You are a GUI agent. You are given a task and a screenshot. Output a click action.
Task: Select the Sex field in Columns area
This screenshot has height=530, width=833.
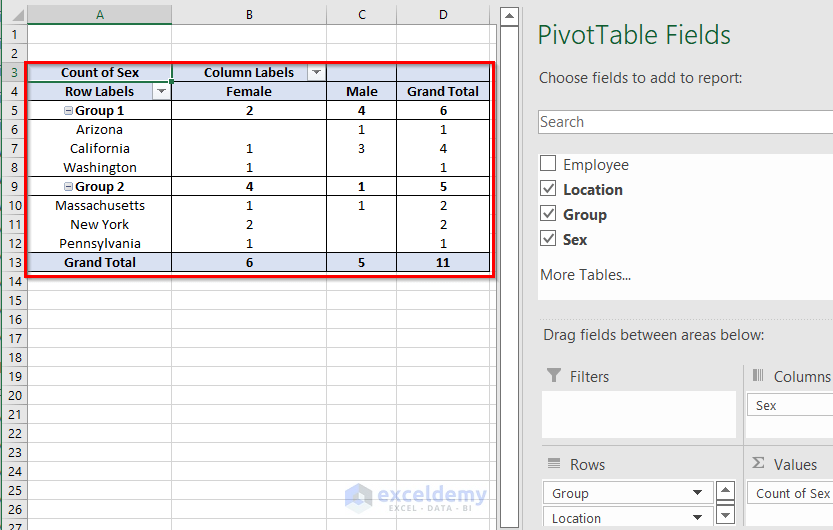[x=789, y=406]
